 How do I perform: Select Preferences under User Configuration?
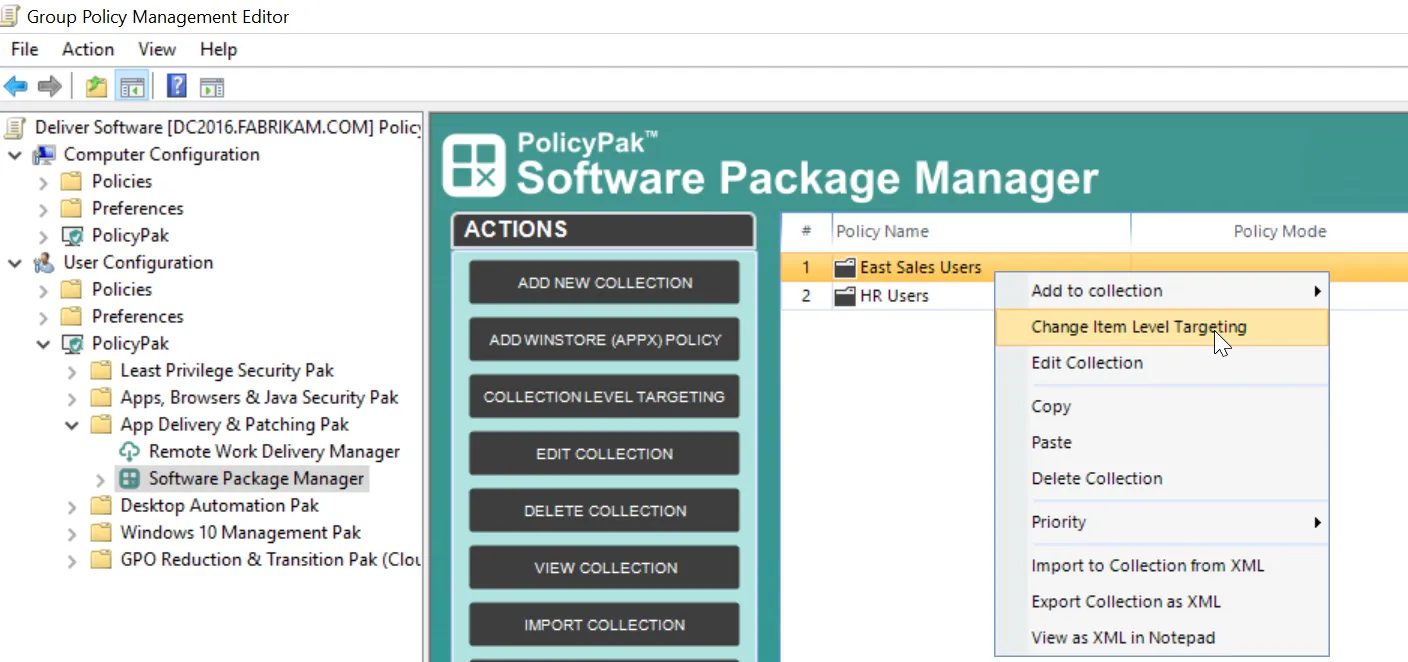[x=137, y=317]
